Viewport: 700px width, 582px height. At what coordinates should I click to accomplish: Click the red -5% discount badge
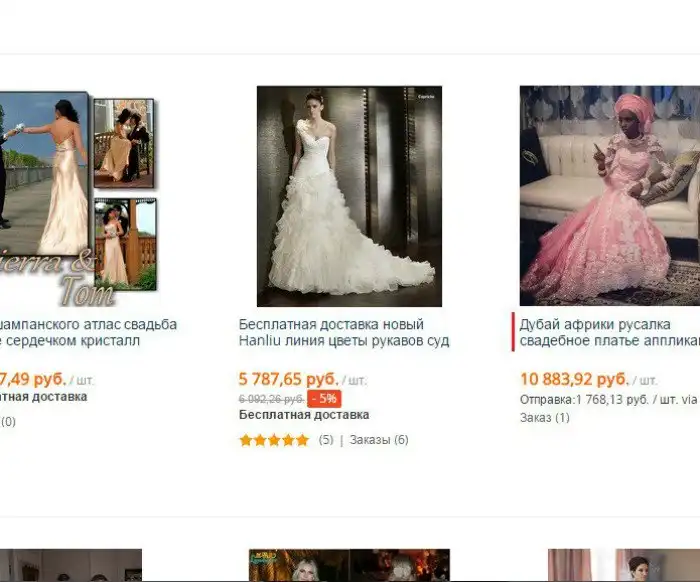(325, 399)
